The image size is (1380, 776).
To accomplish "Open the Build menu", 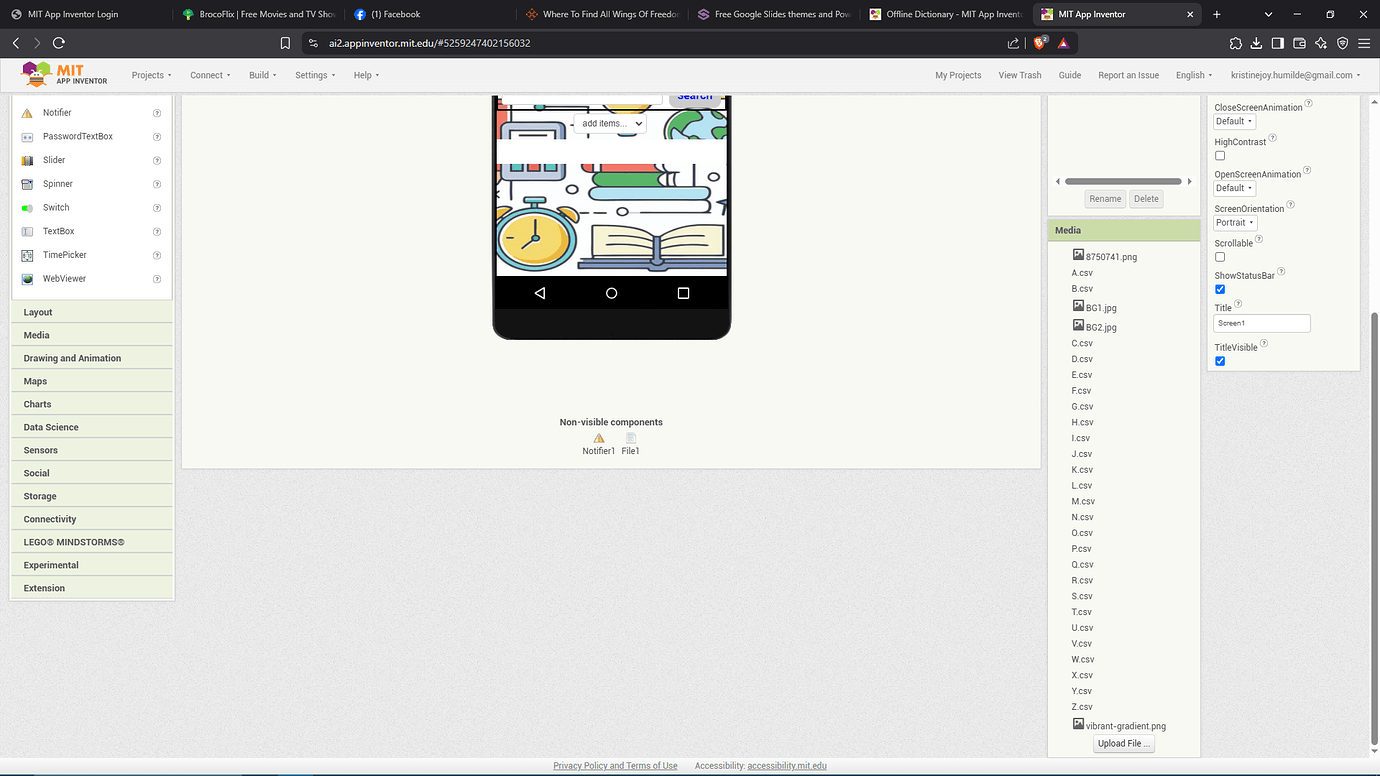I will coord(262,75).
